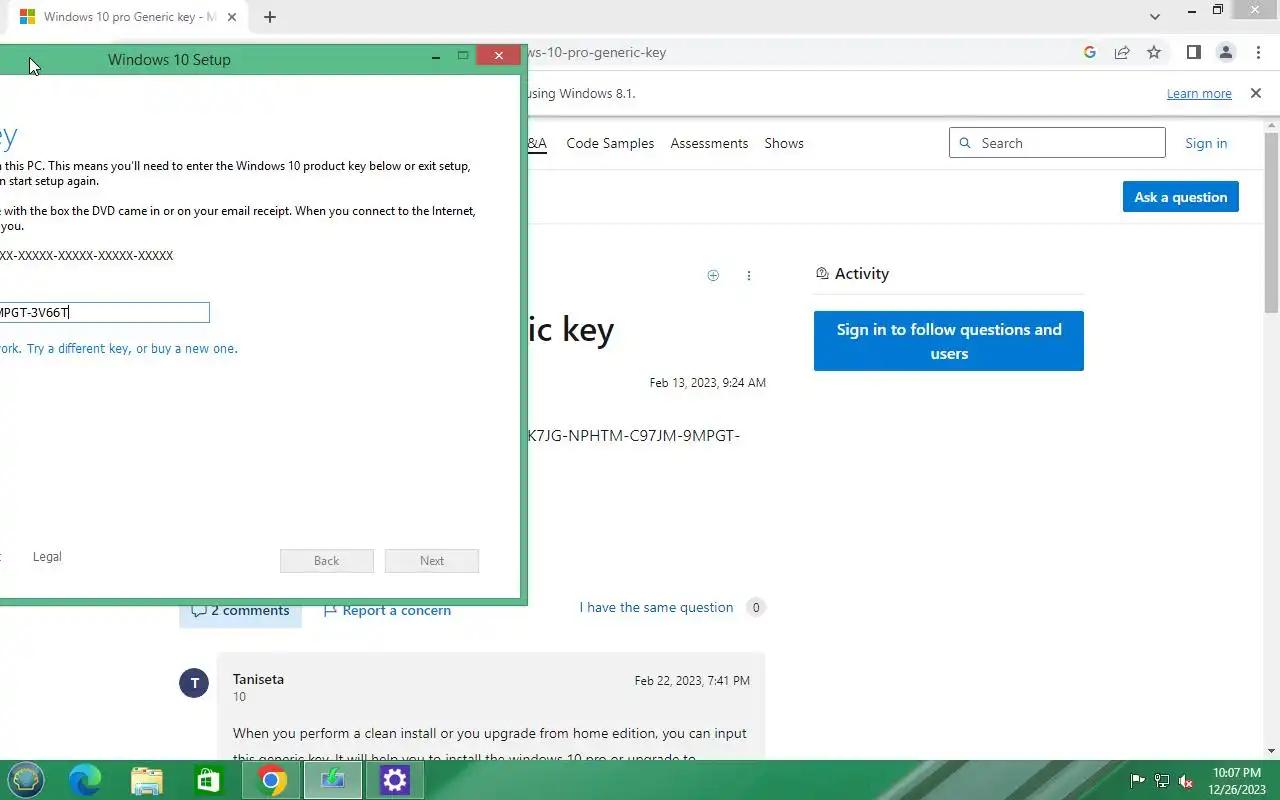Open Store app from taskbar

(x=208, y=780)
